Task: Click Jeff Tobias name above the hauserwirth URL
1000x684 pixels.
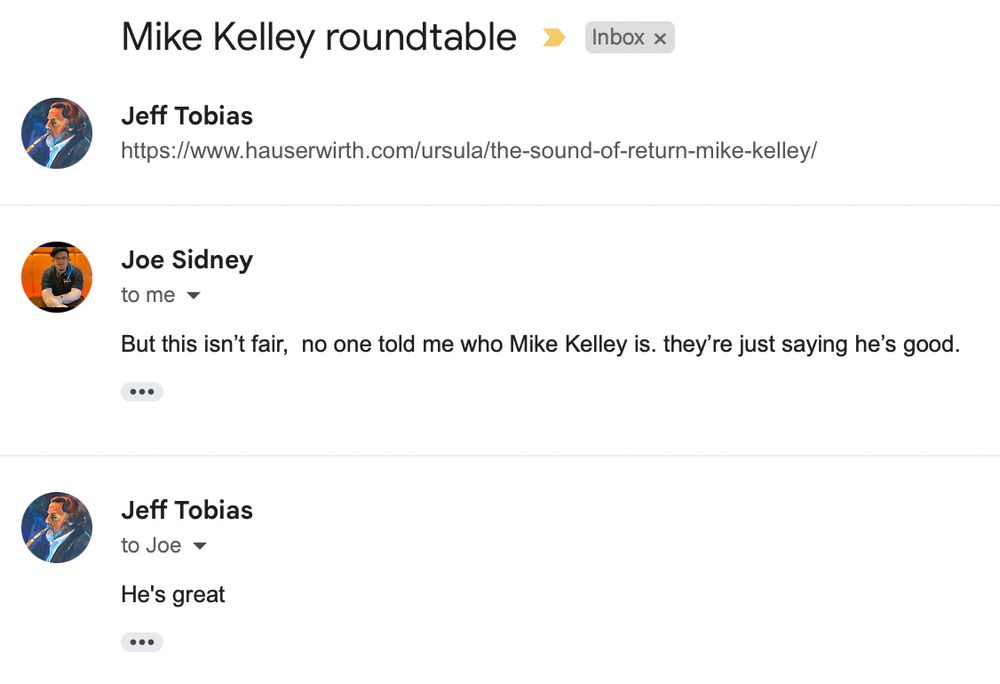Action: (187, 116)
